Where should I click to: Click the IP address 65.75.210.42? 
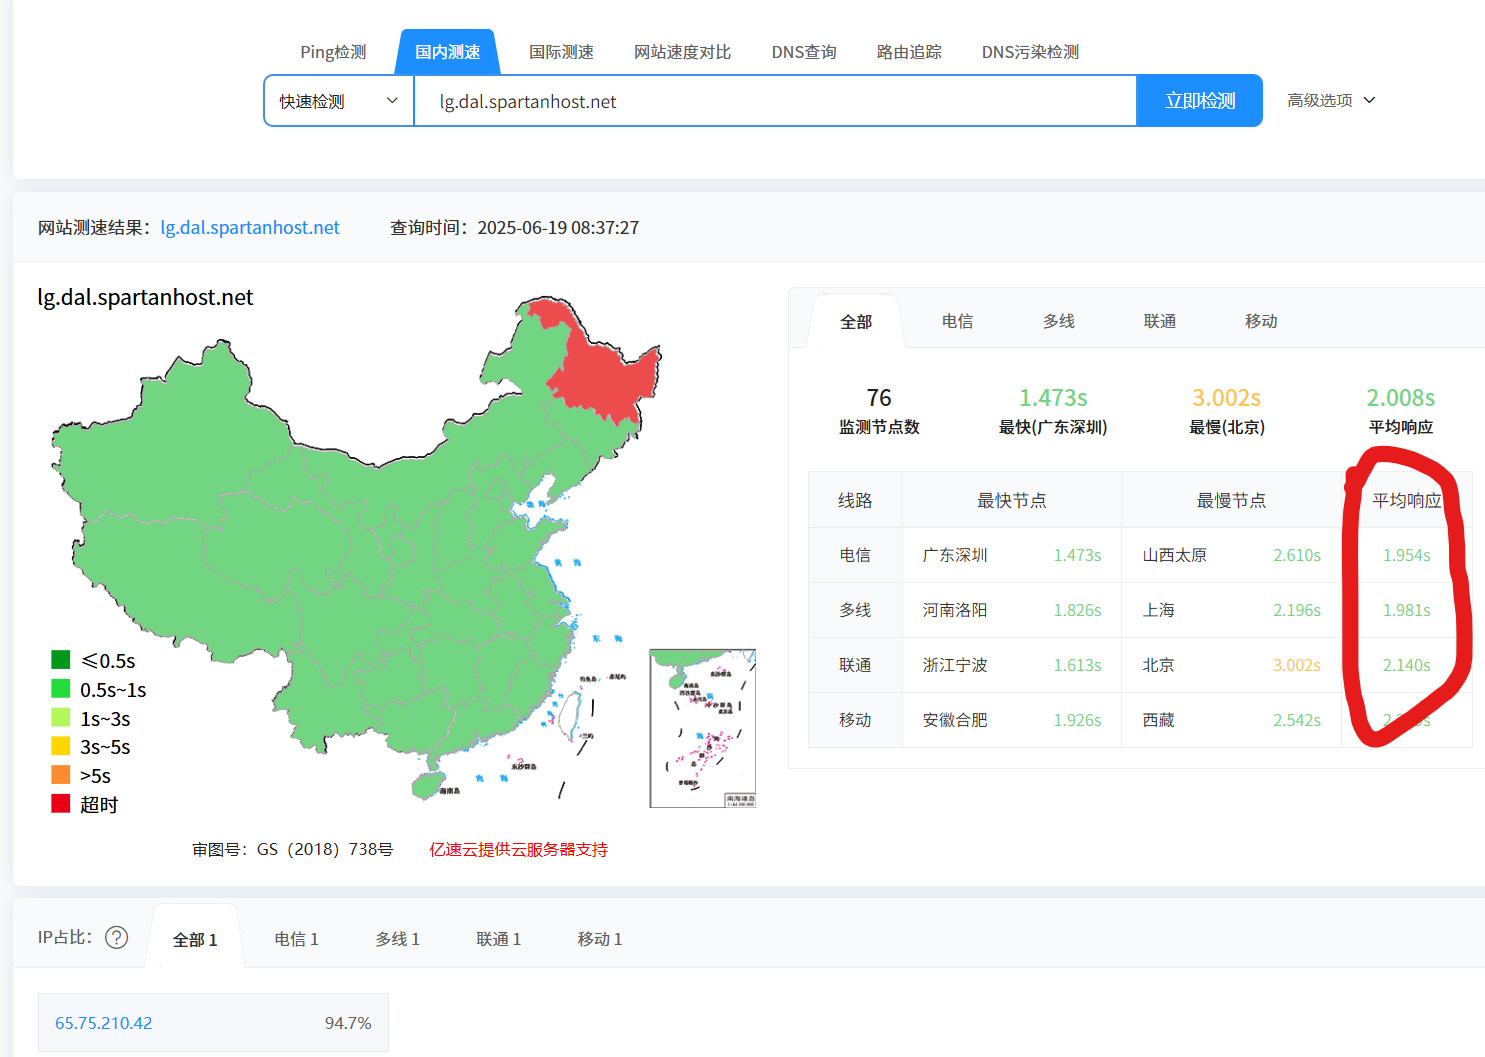(104, 1023)
